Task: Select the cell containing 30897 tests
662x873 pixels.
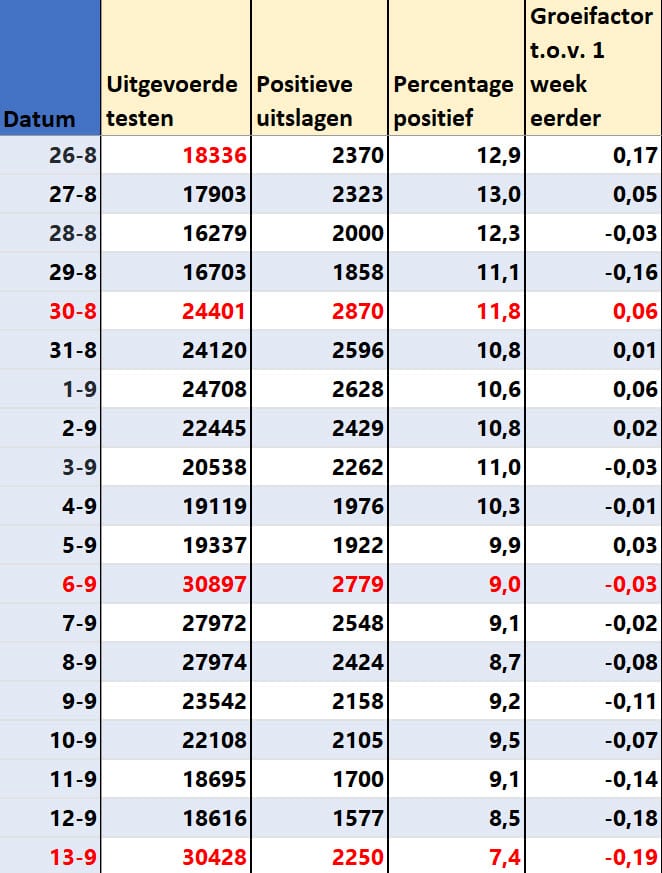Action: (176, 583)
